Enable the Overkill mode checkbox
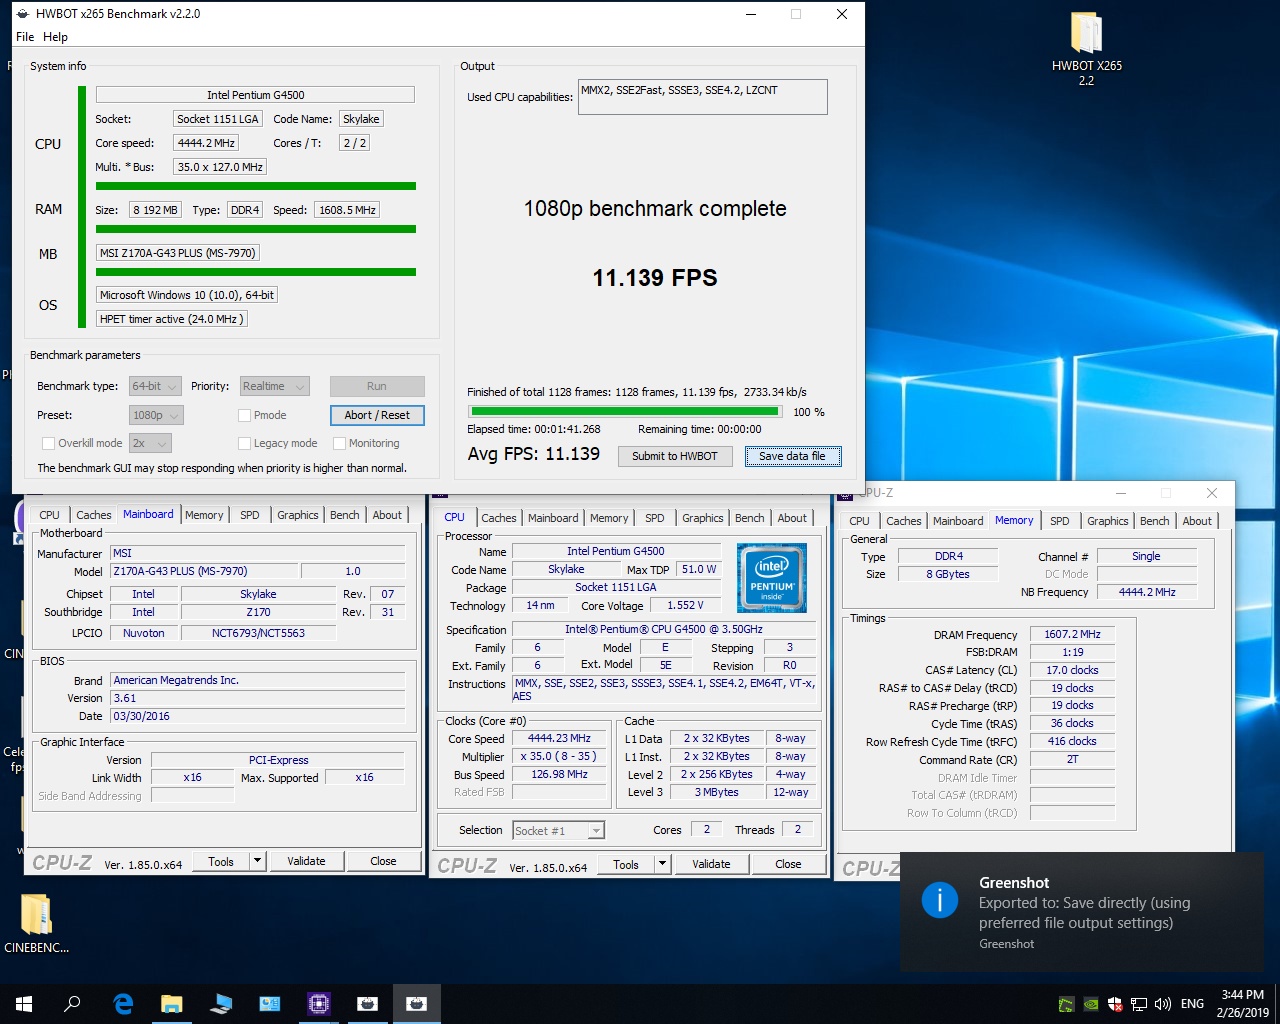1280x1024 pixels. (48, 443)
